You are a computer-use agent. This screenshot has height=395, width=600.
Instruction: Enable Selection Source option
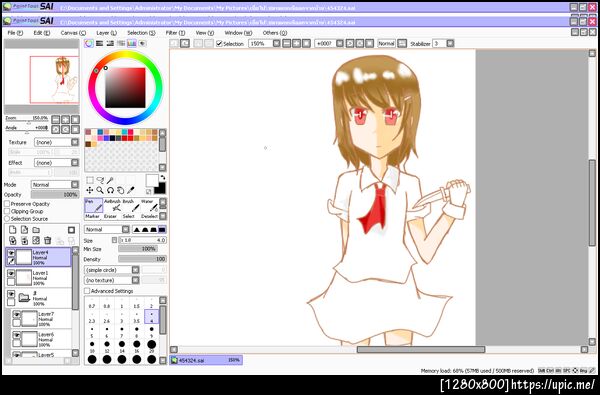point(7,219)
